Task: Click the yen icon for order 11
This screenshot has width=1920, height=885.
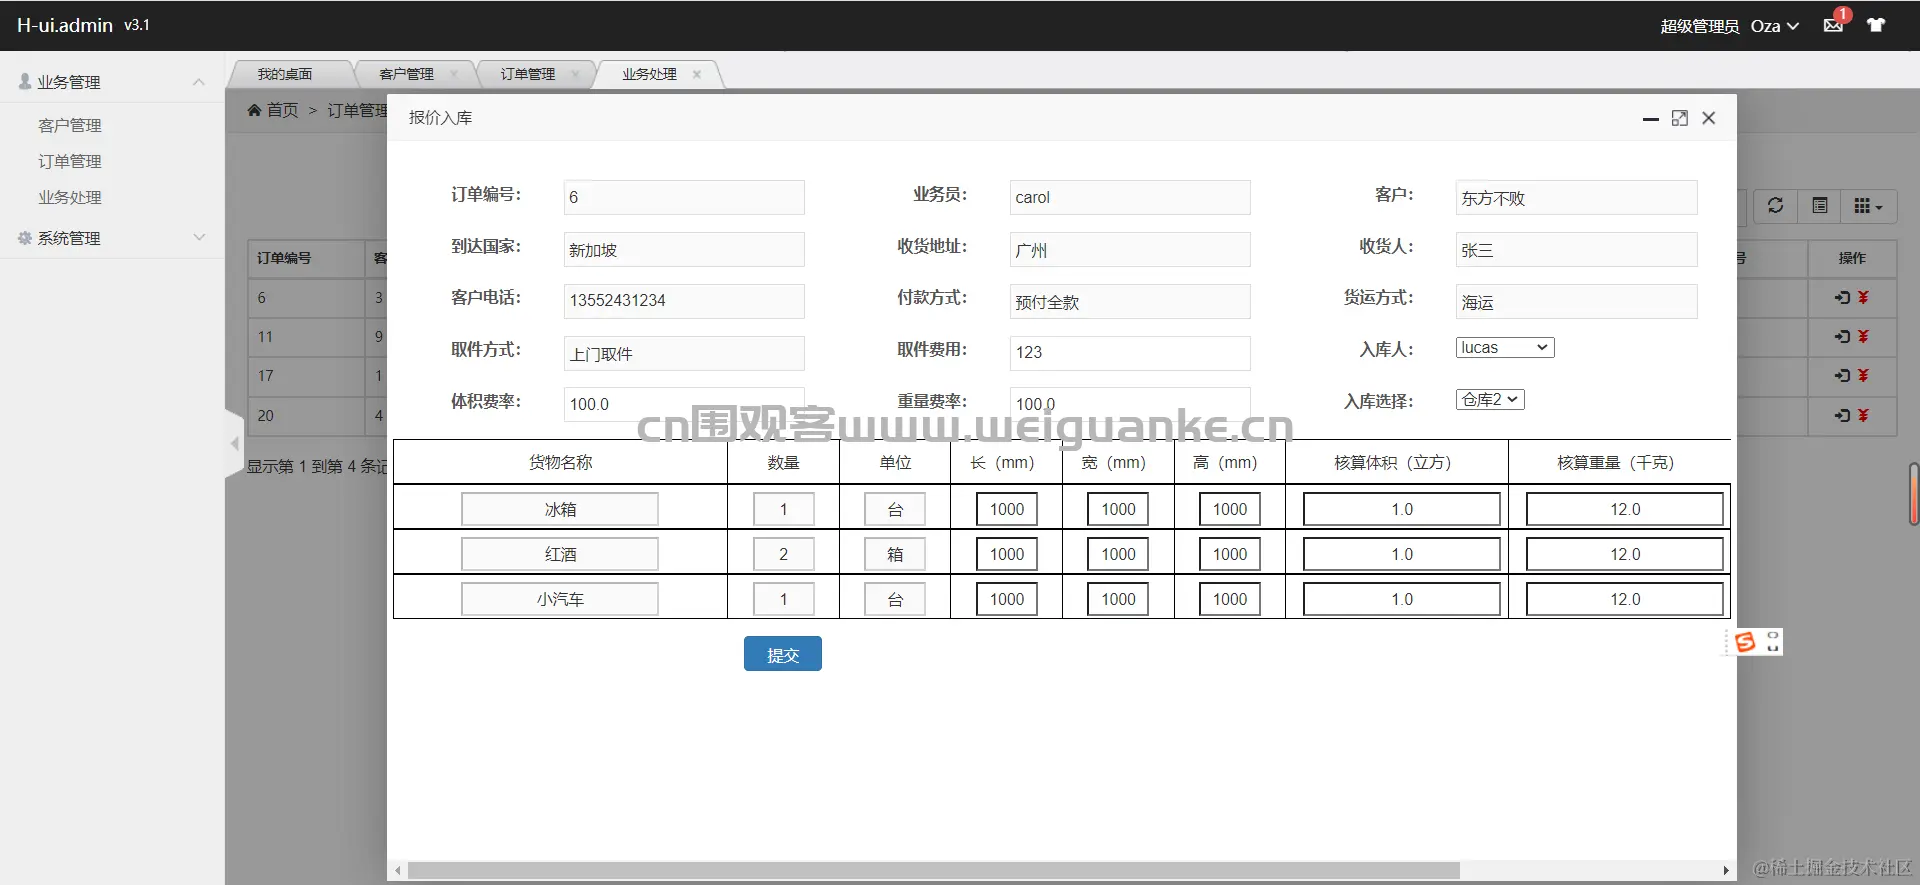Action: click(x=1863, y=336)
